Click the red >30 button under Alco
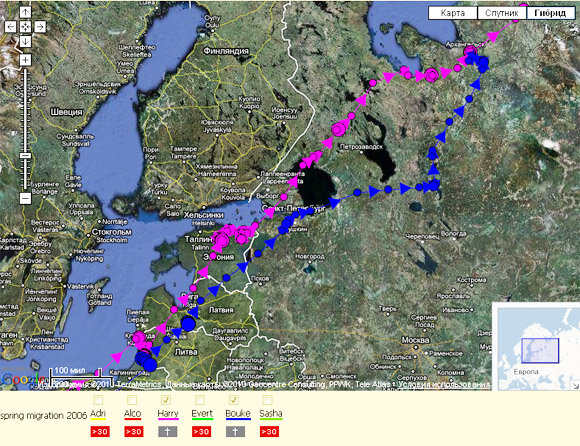 134,432
